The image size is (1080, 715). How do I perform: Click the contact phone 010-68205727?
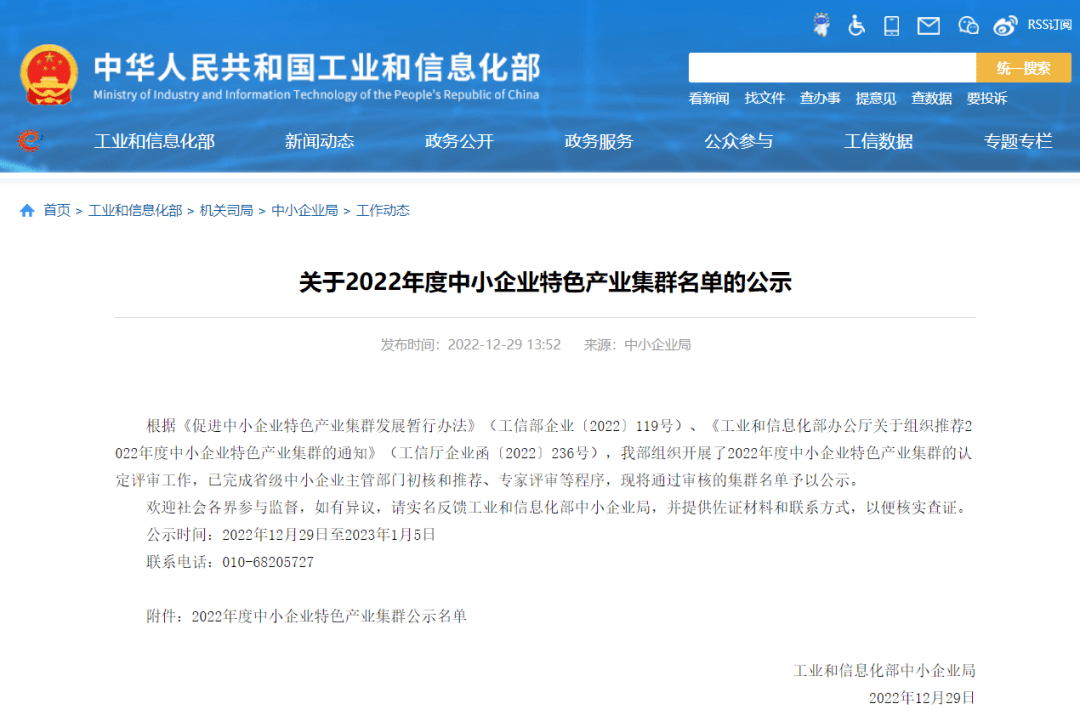tap(268, 562)
